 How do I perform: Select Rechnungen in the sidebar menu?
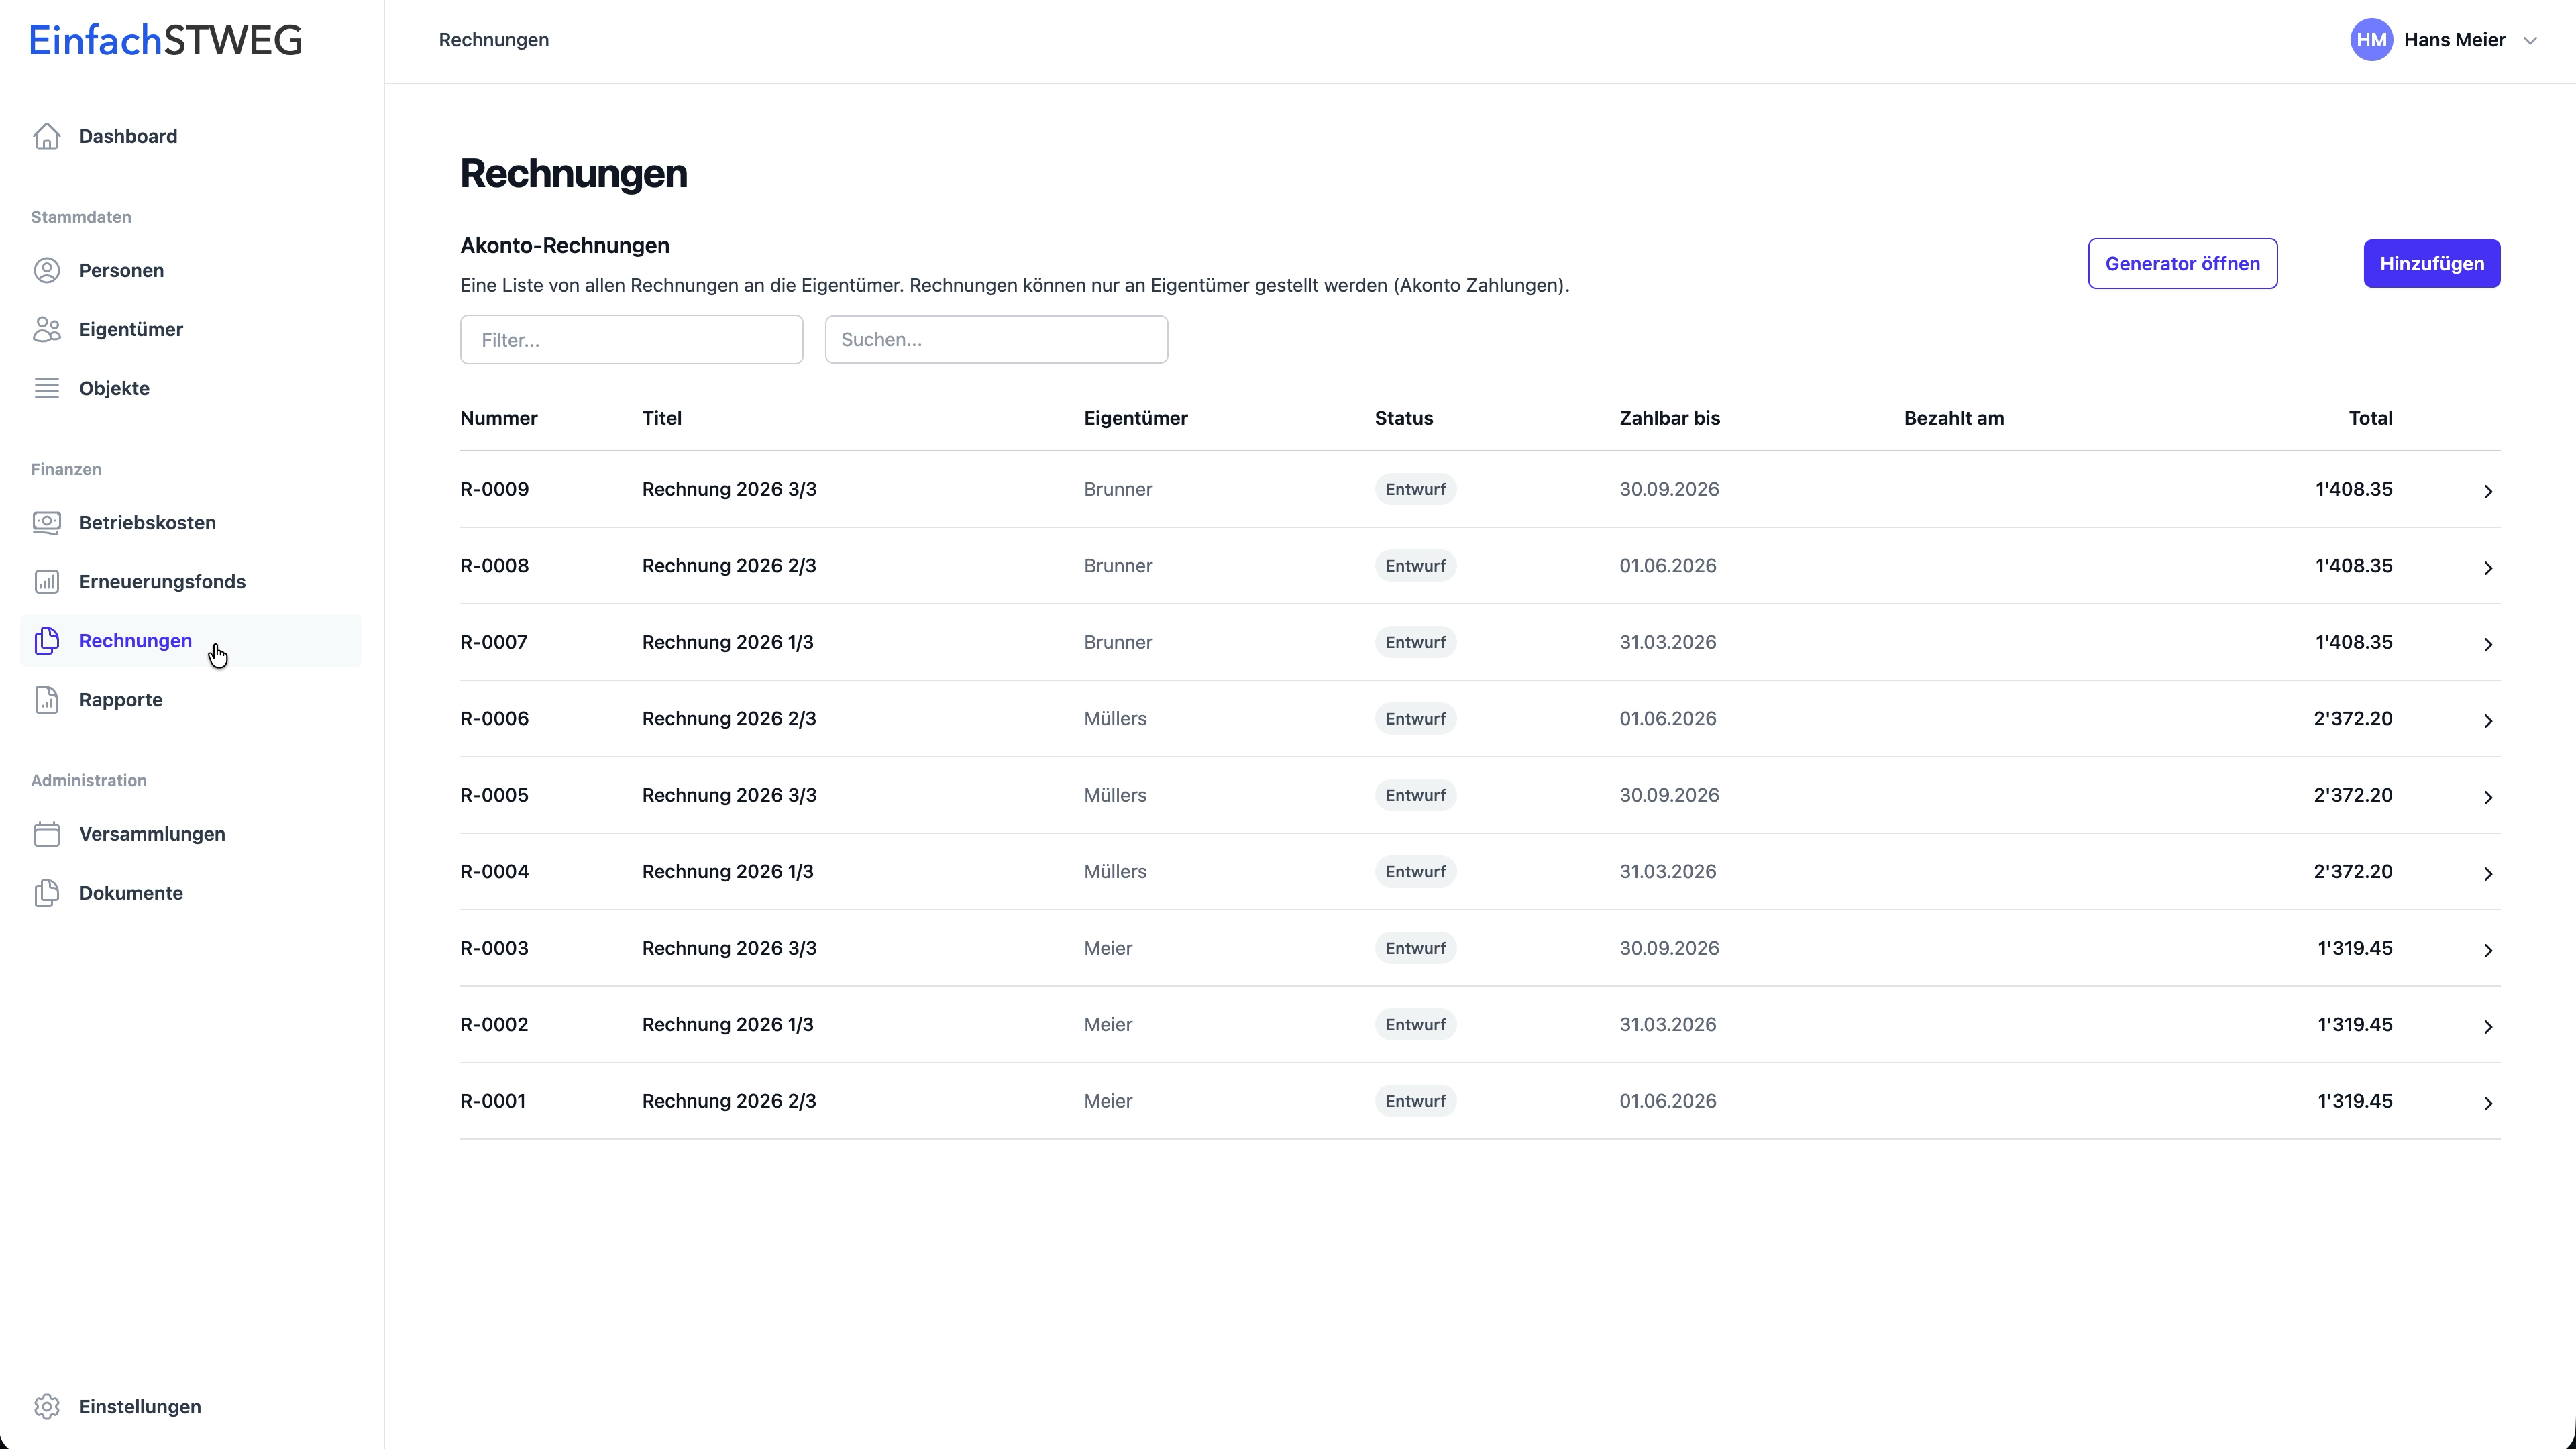coord(135,640)
